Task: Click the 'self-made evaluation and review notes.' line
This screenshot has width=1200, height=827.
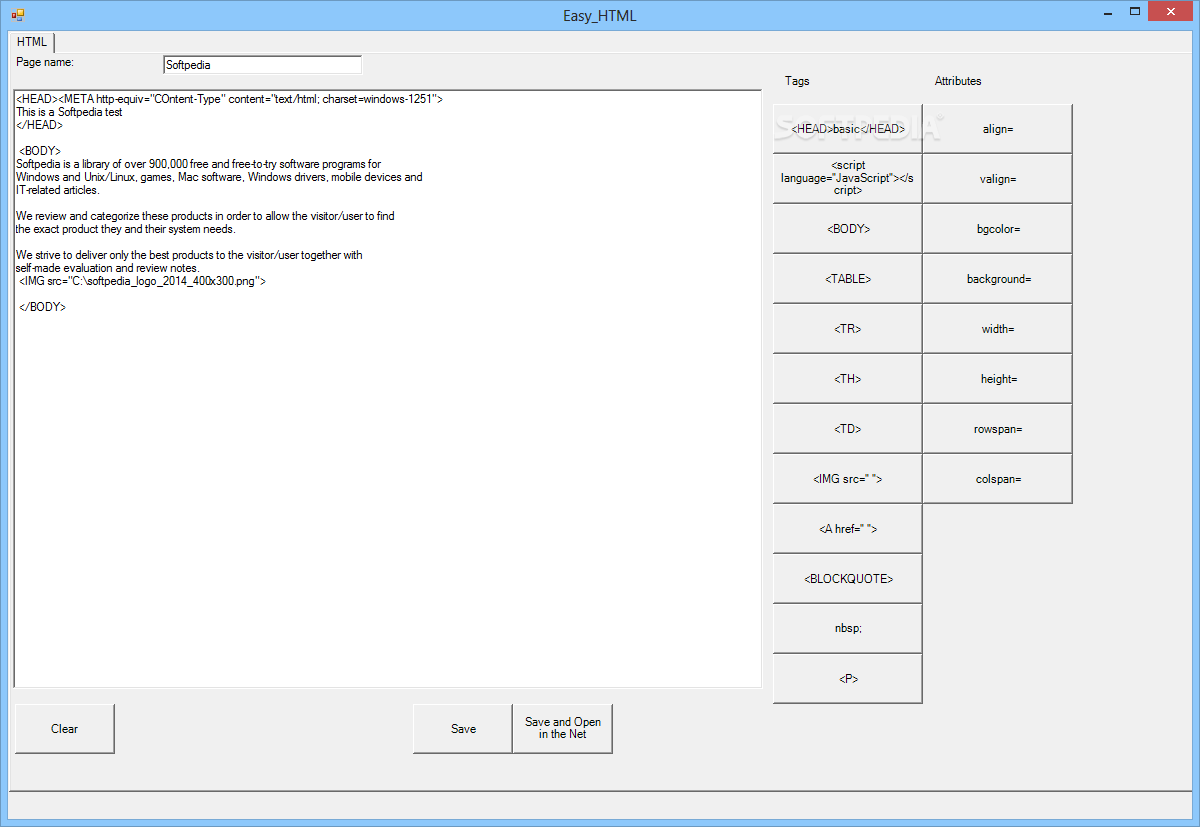Action: [108, 268]
